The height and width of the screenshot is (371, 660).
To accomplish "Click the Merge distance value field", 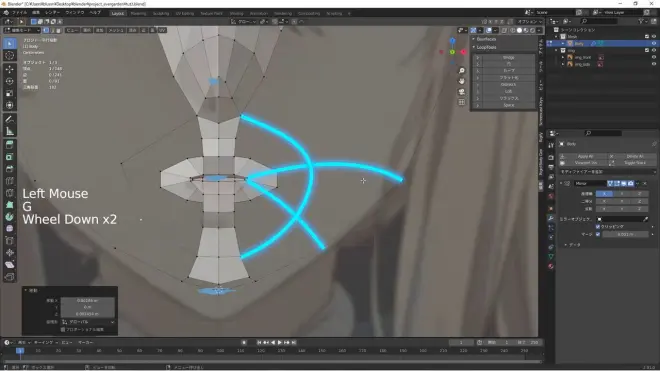I will 625,234.
